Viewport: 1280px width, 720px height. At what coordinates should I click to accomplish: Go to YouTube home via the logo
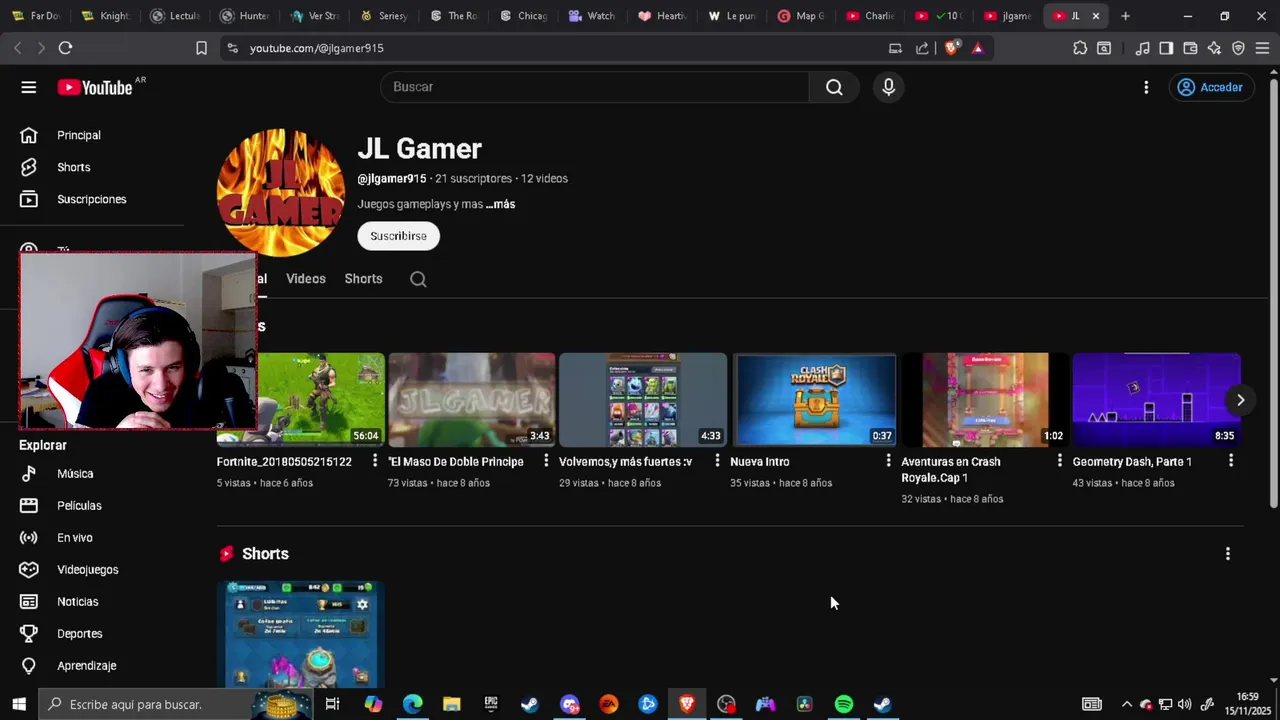pyautogui.click(x=94, y=87)
